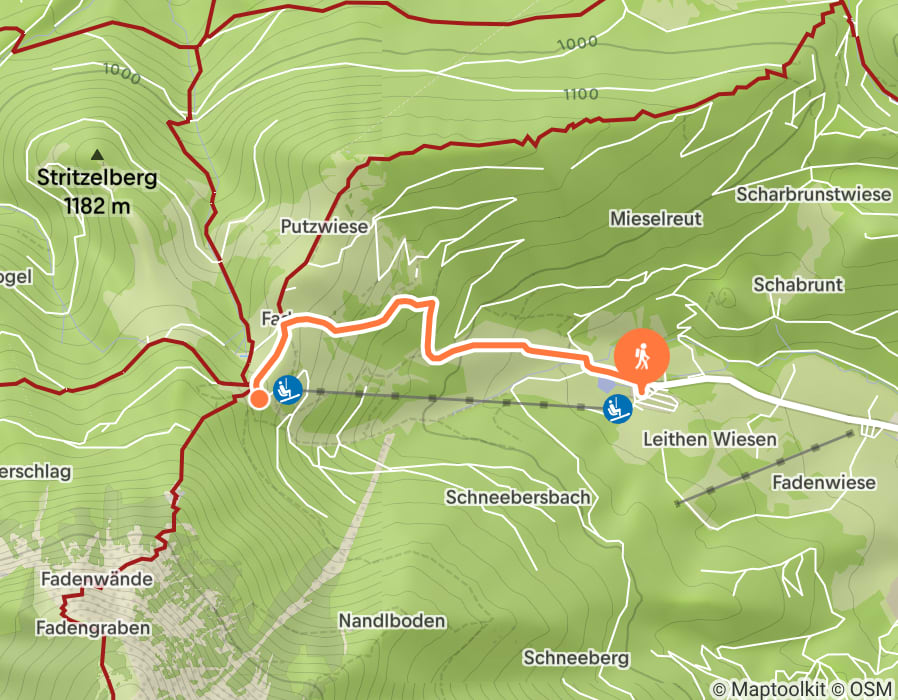
Task: Click the Schabrunt place label
Action: pyautogui.click(x=798, y=285)
